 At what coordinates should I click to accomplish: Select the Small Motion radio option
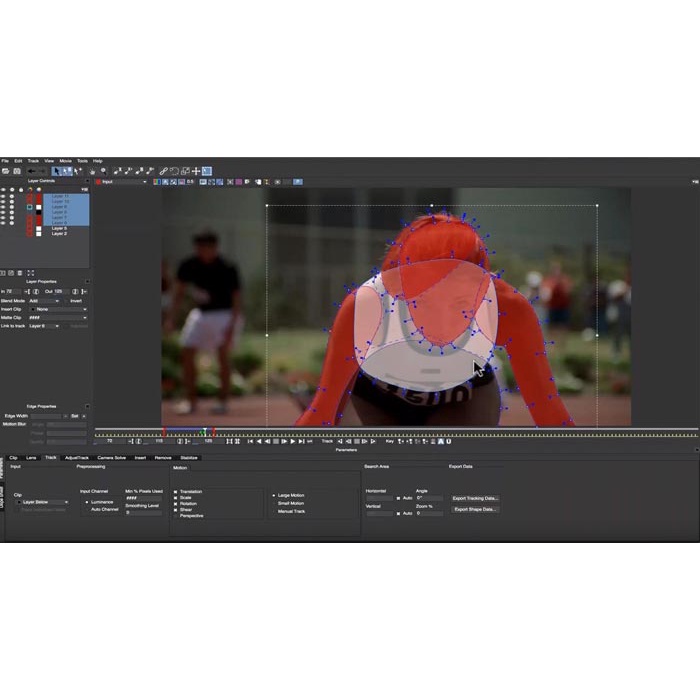[x=274, y=503]
